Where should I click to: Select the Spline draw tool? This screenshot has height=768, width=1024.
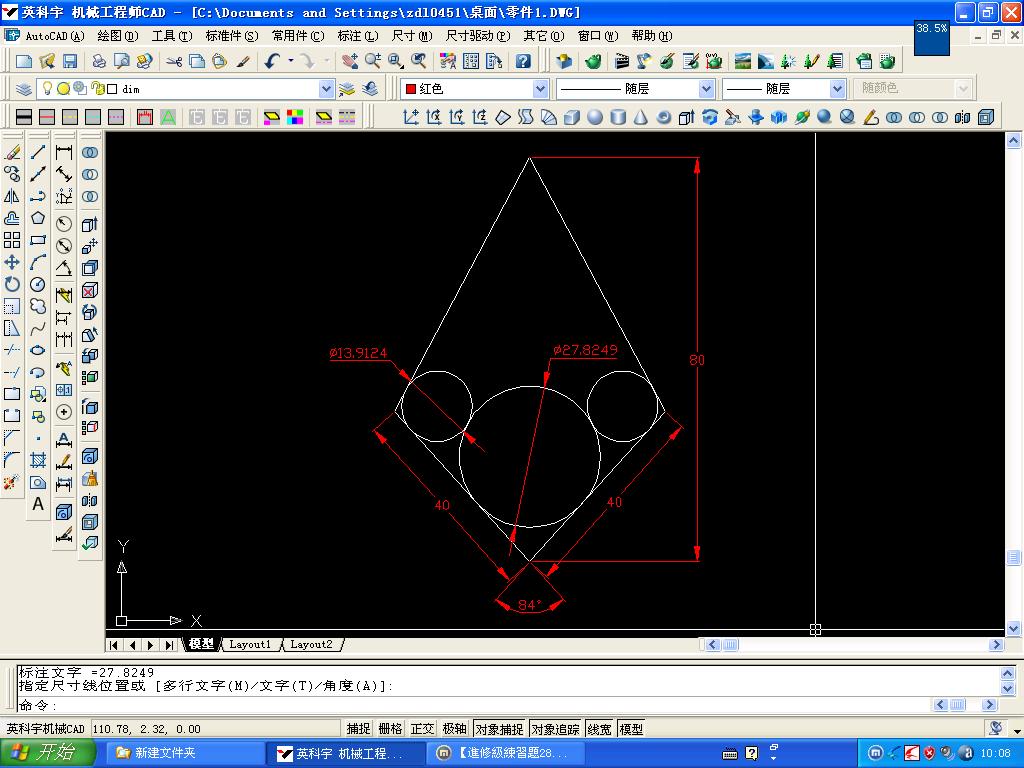[x=38, y=328]
